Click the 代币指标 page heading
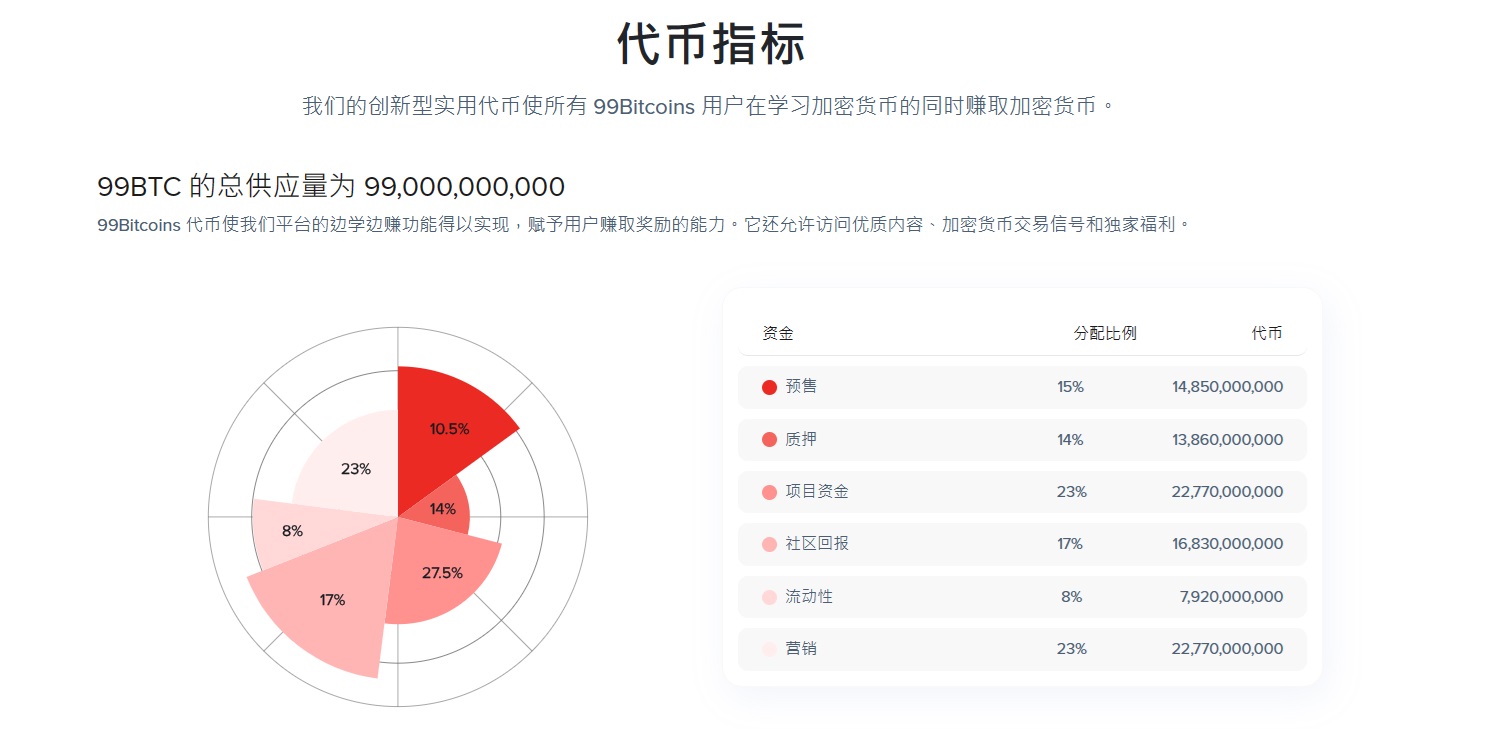 [711, 45]
